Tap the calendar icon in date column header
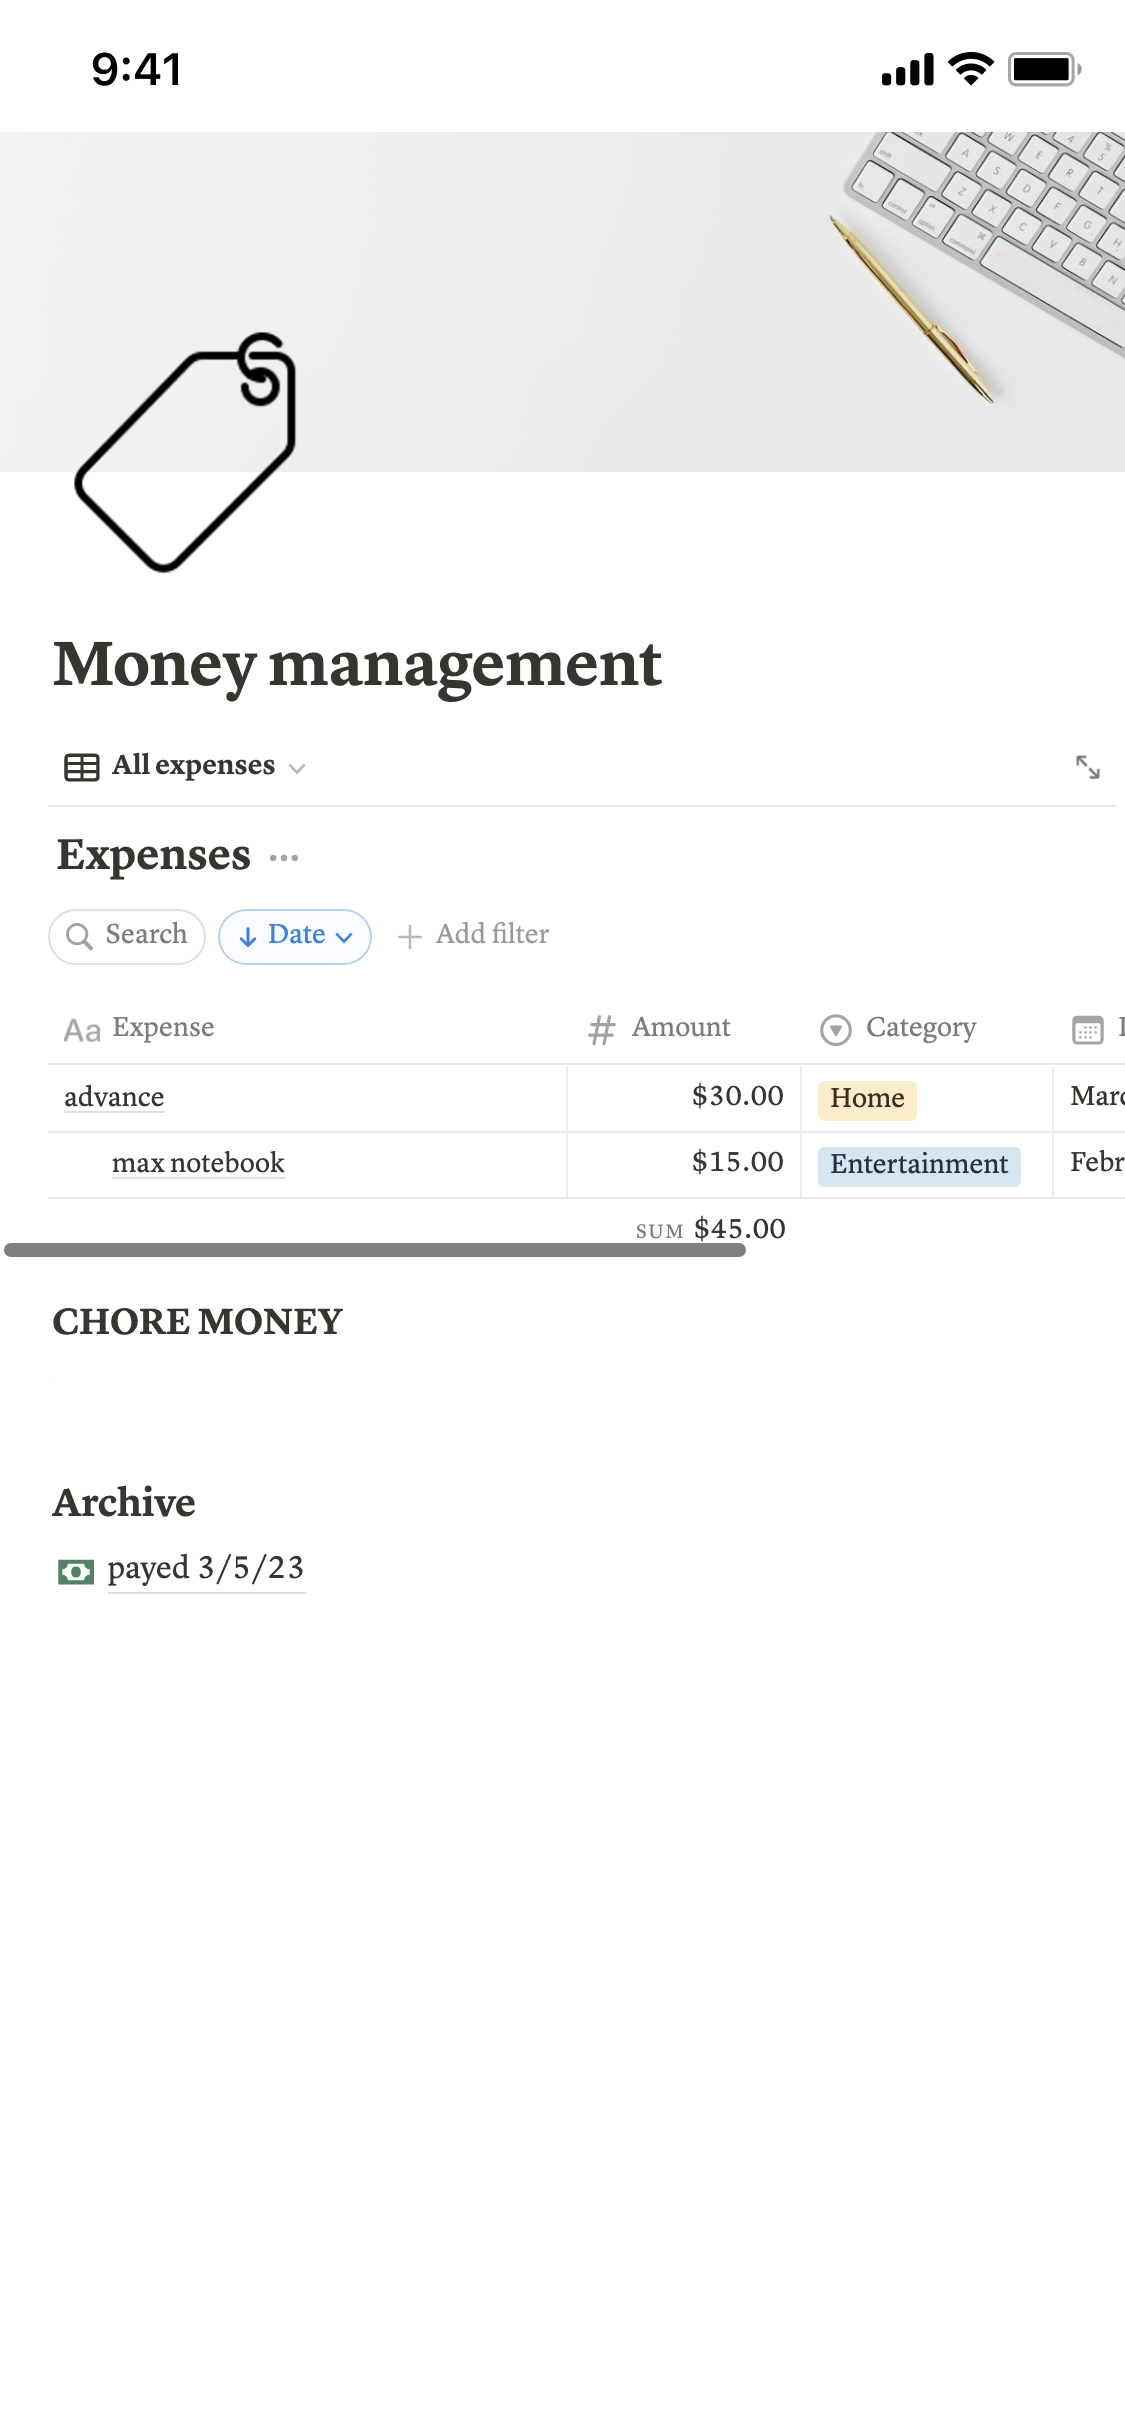 [1087, 1029]
